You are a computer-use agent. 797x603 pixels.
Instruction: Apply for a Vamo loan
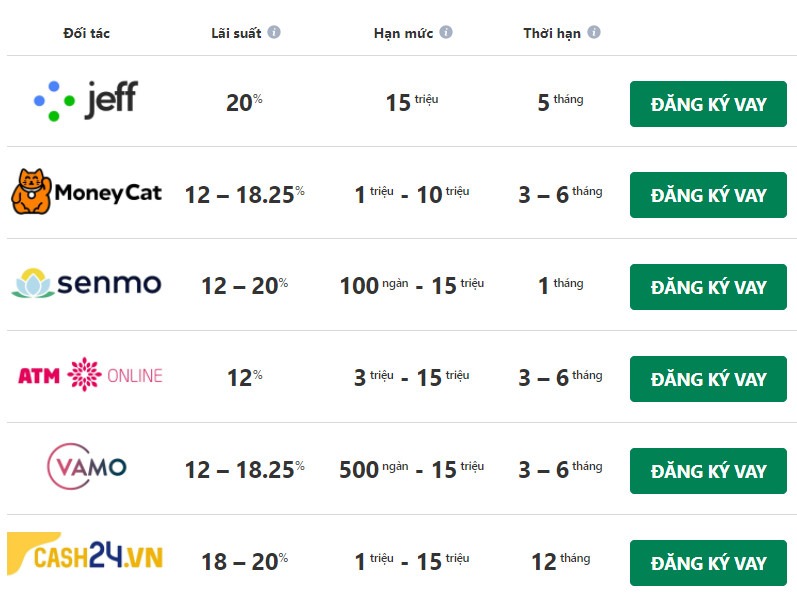click(708, 471)
